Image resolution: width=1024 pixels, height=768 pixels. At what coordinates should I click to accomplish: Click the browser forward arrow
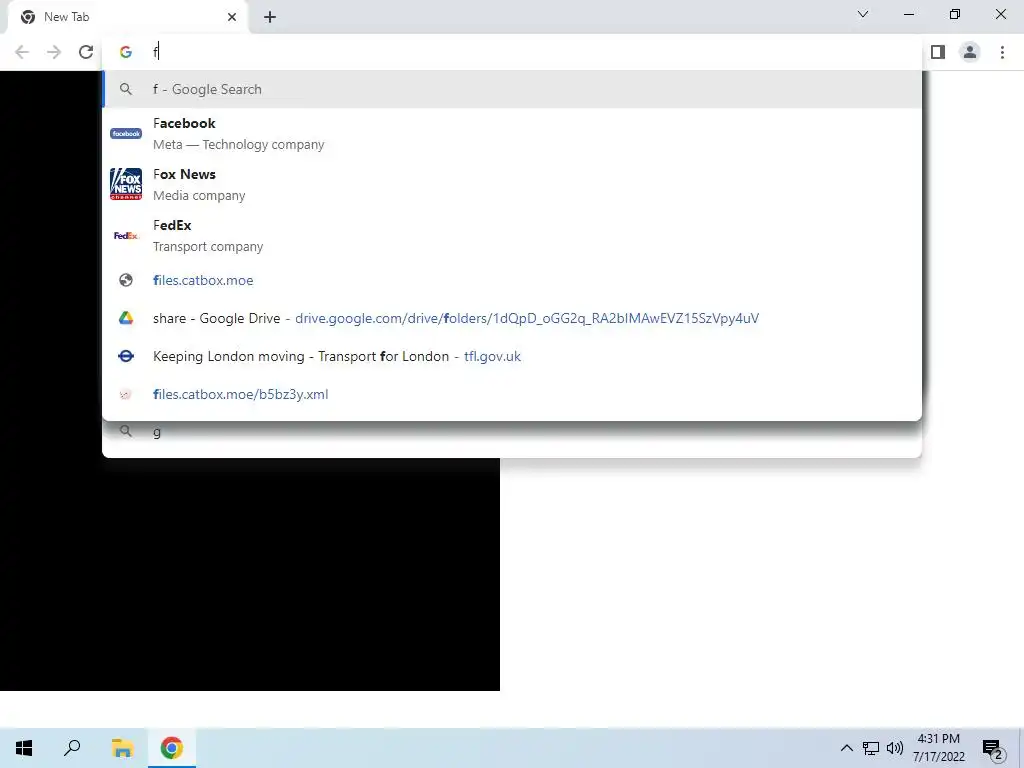[54, 52]
